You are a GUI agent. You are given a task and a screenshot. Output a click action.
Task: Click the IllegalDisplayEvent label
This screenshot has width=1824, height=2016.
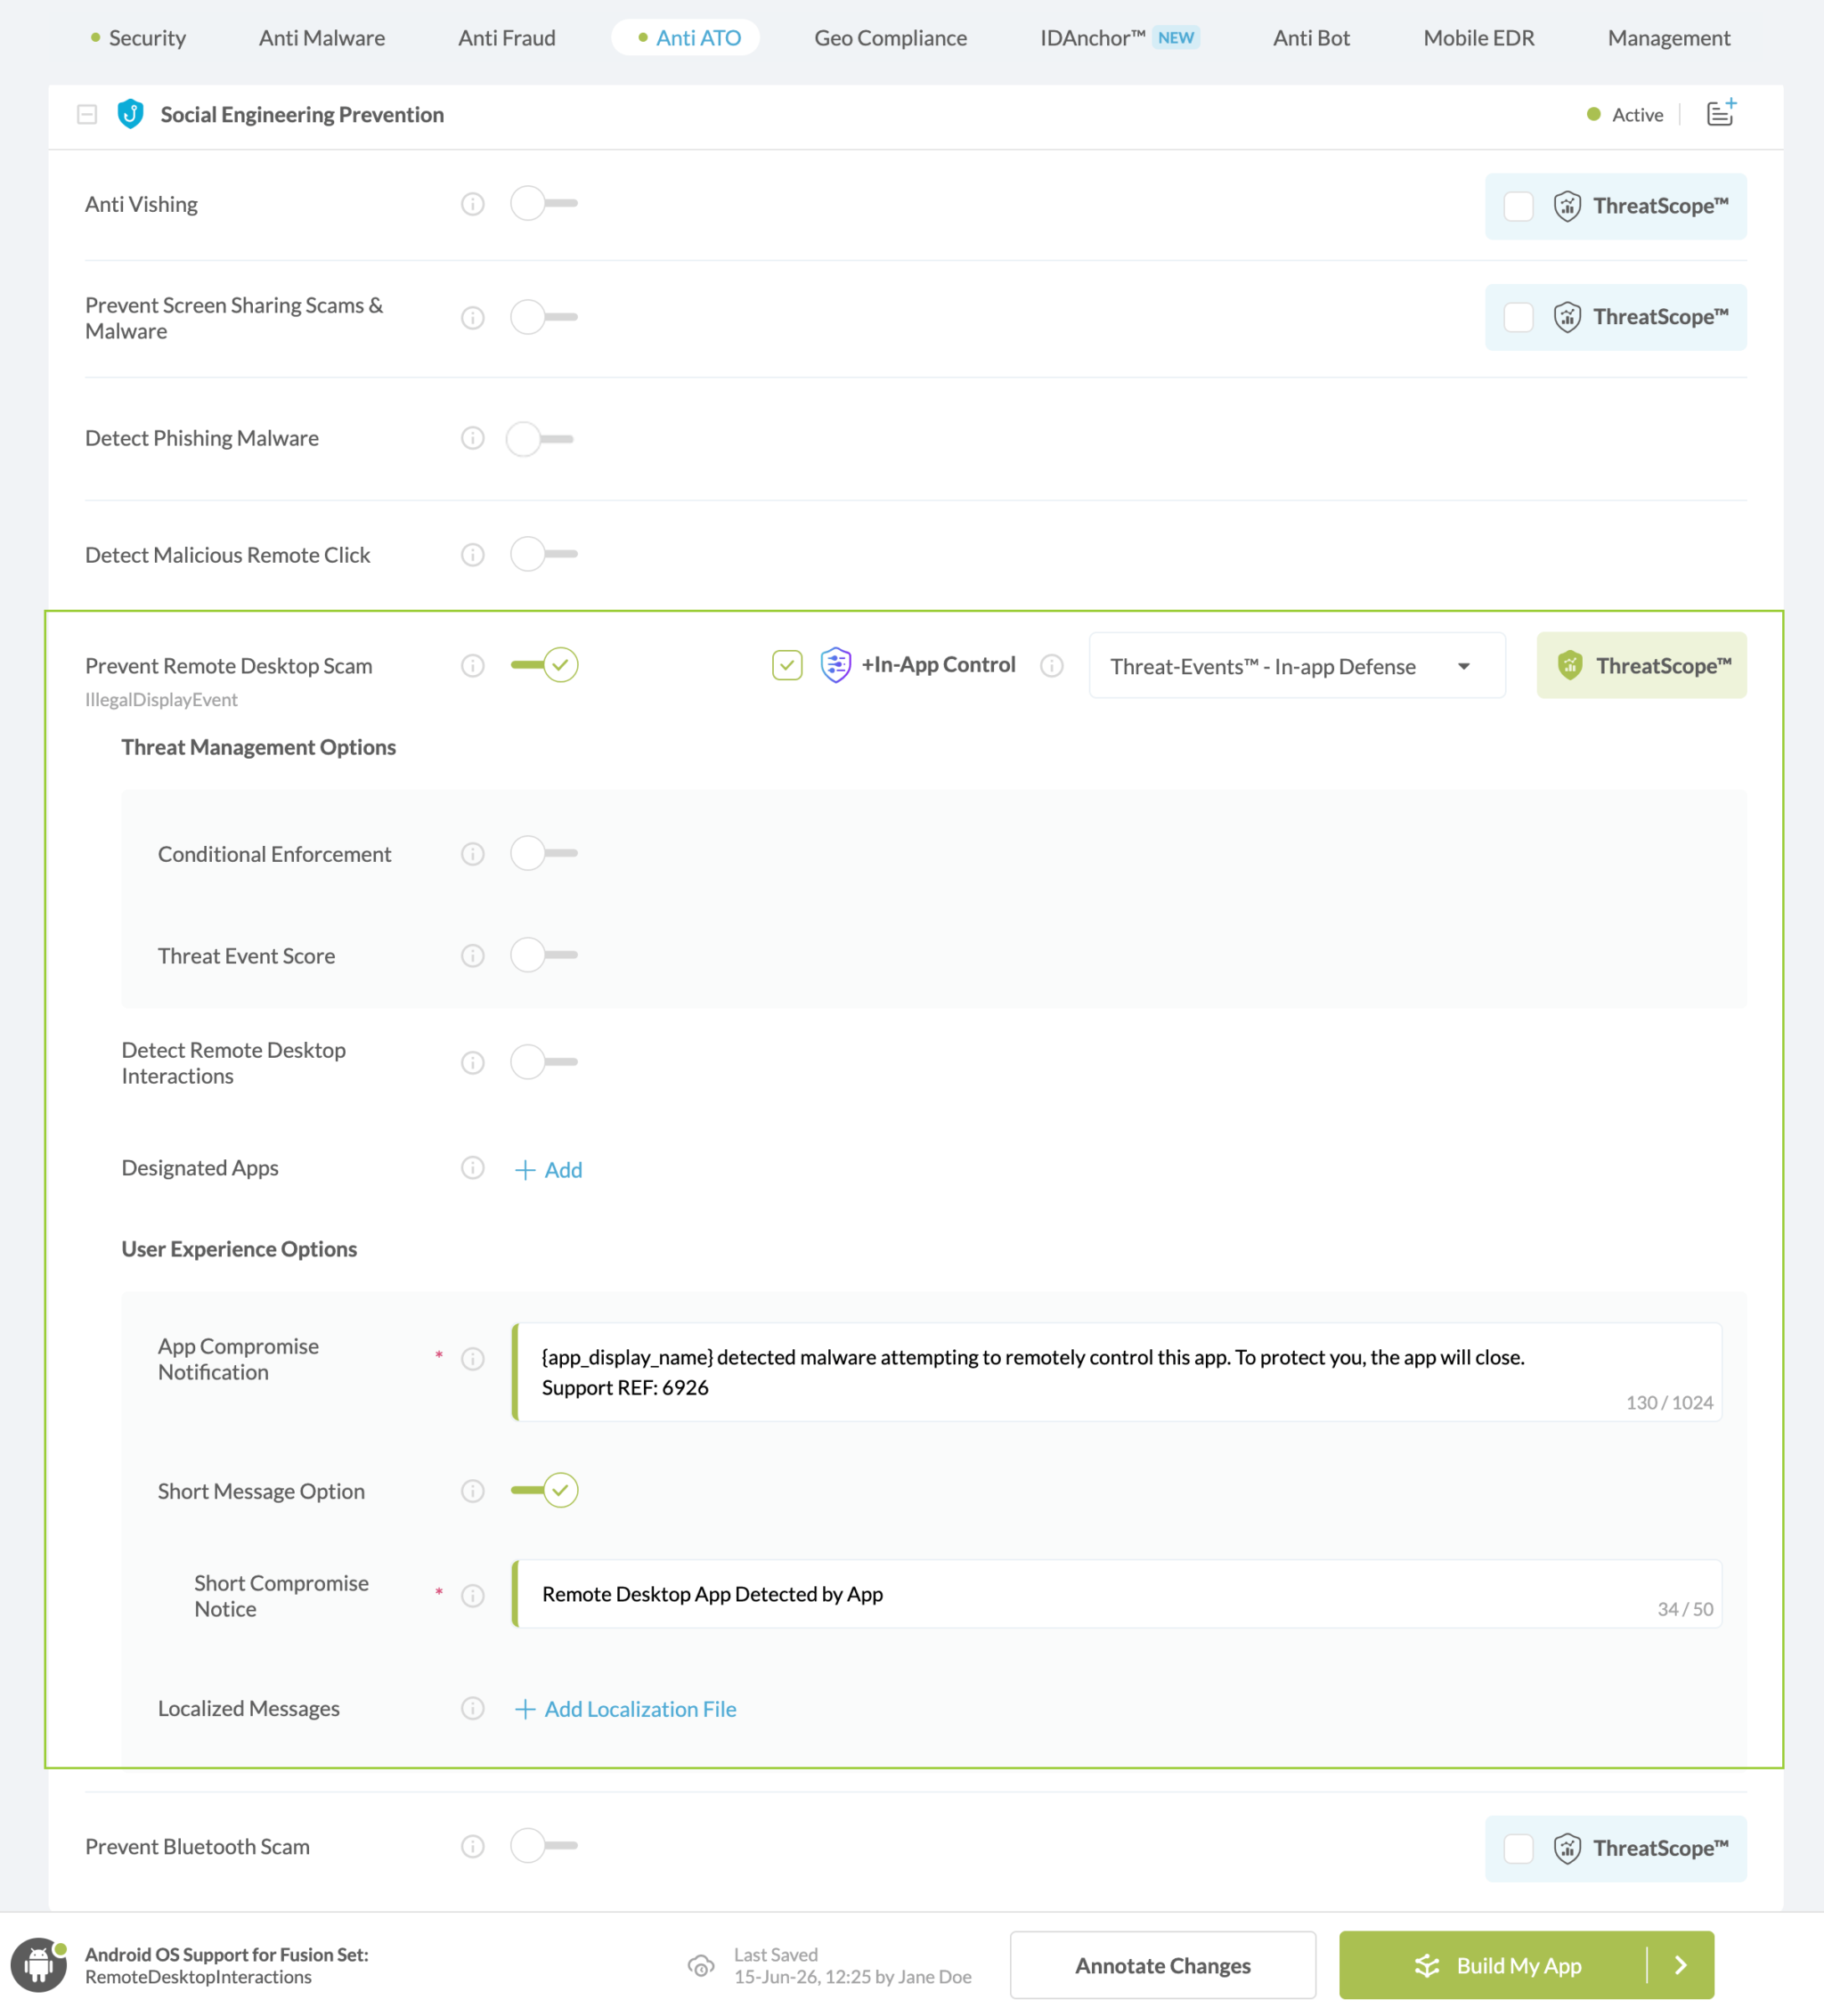[161, 700]
